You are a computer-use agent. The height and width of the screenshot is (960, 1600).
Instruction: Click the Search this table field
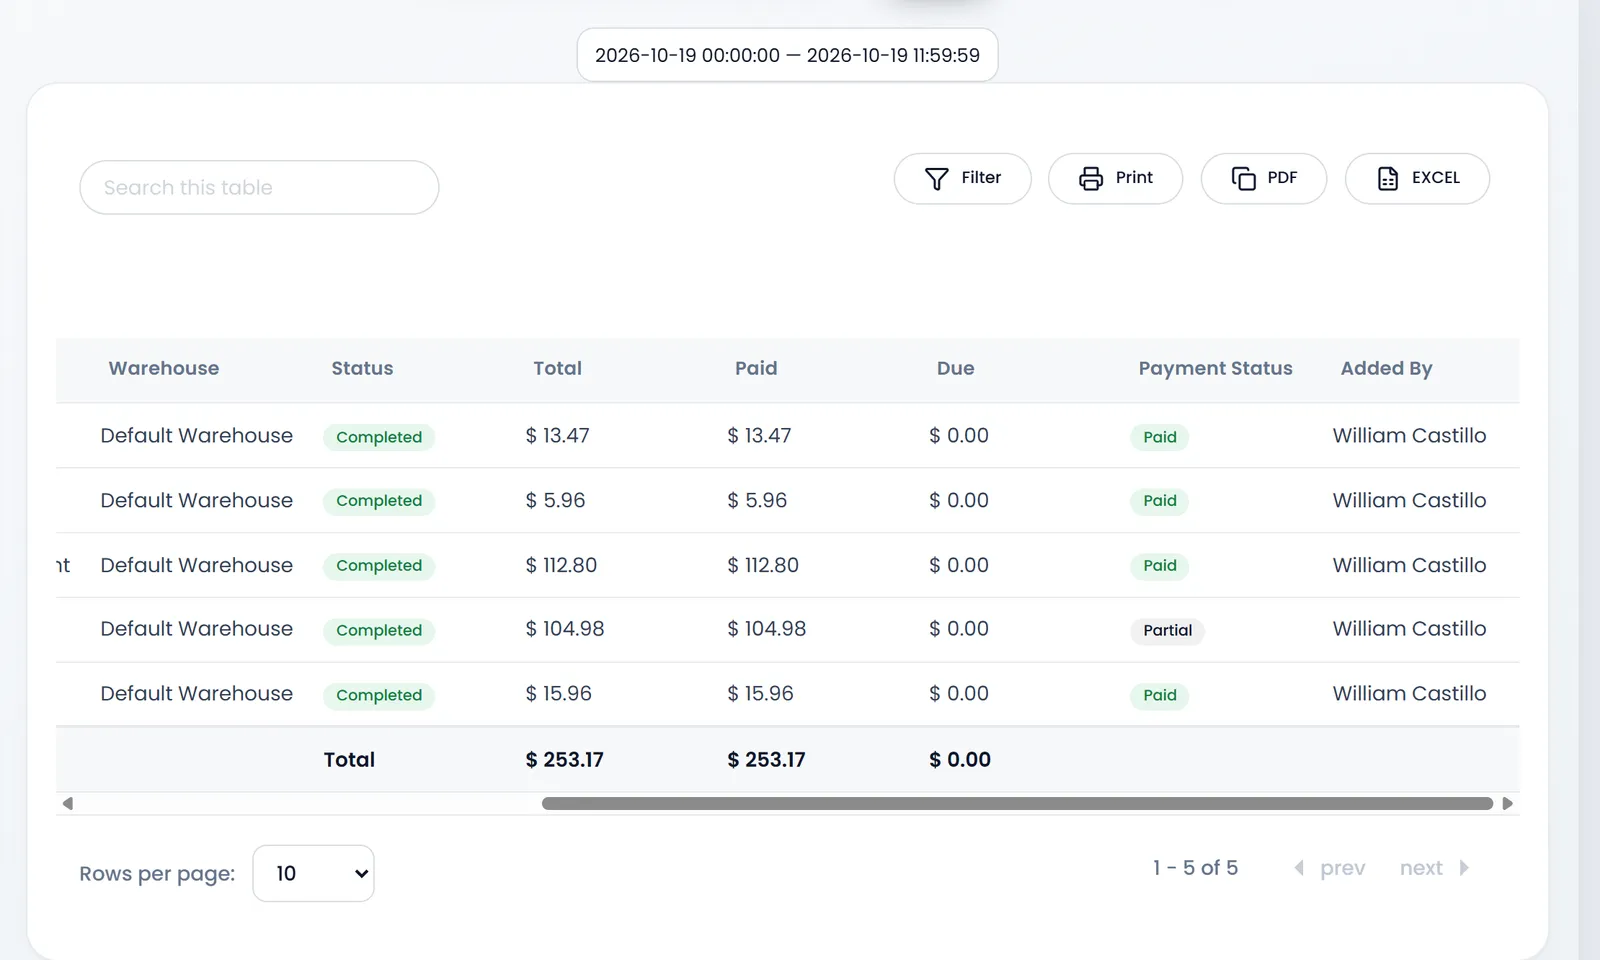pyautogui.click(x=259, y=187)
